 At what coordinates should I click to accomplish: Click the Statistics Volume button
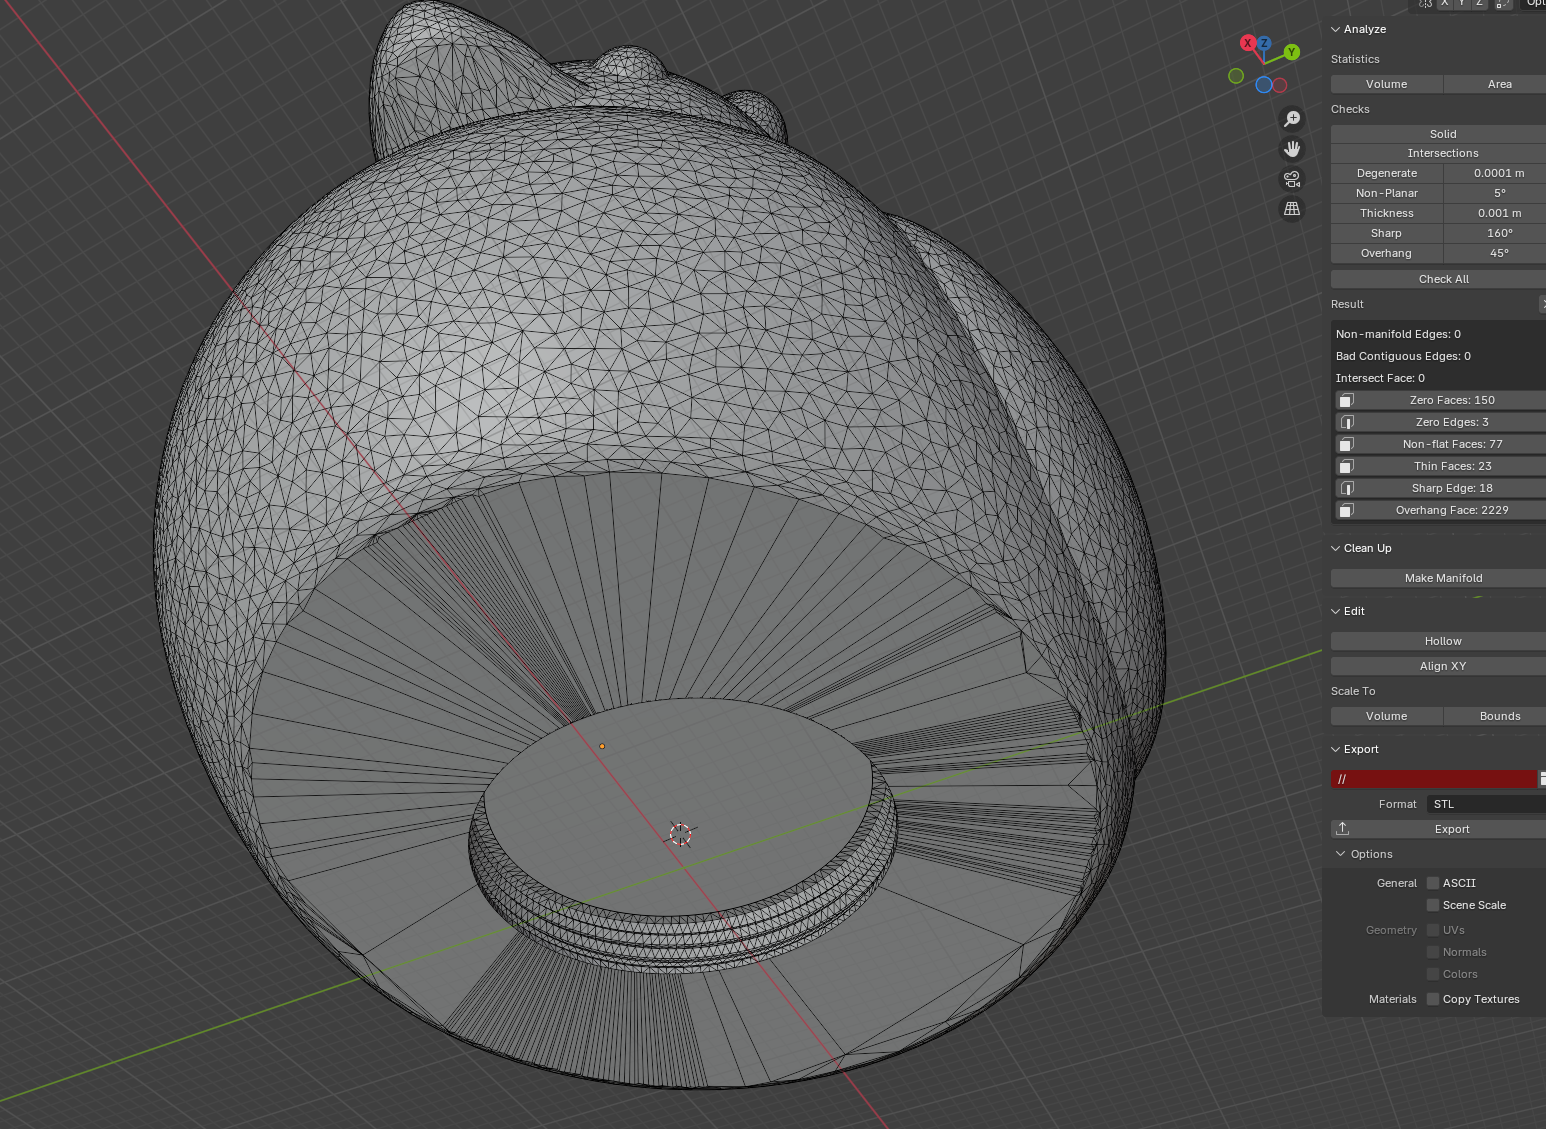coord(1387,84)
